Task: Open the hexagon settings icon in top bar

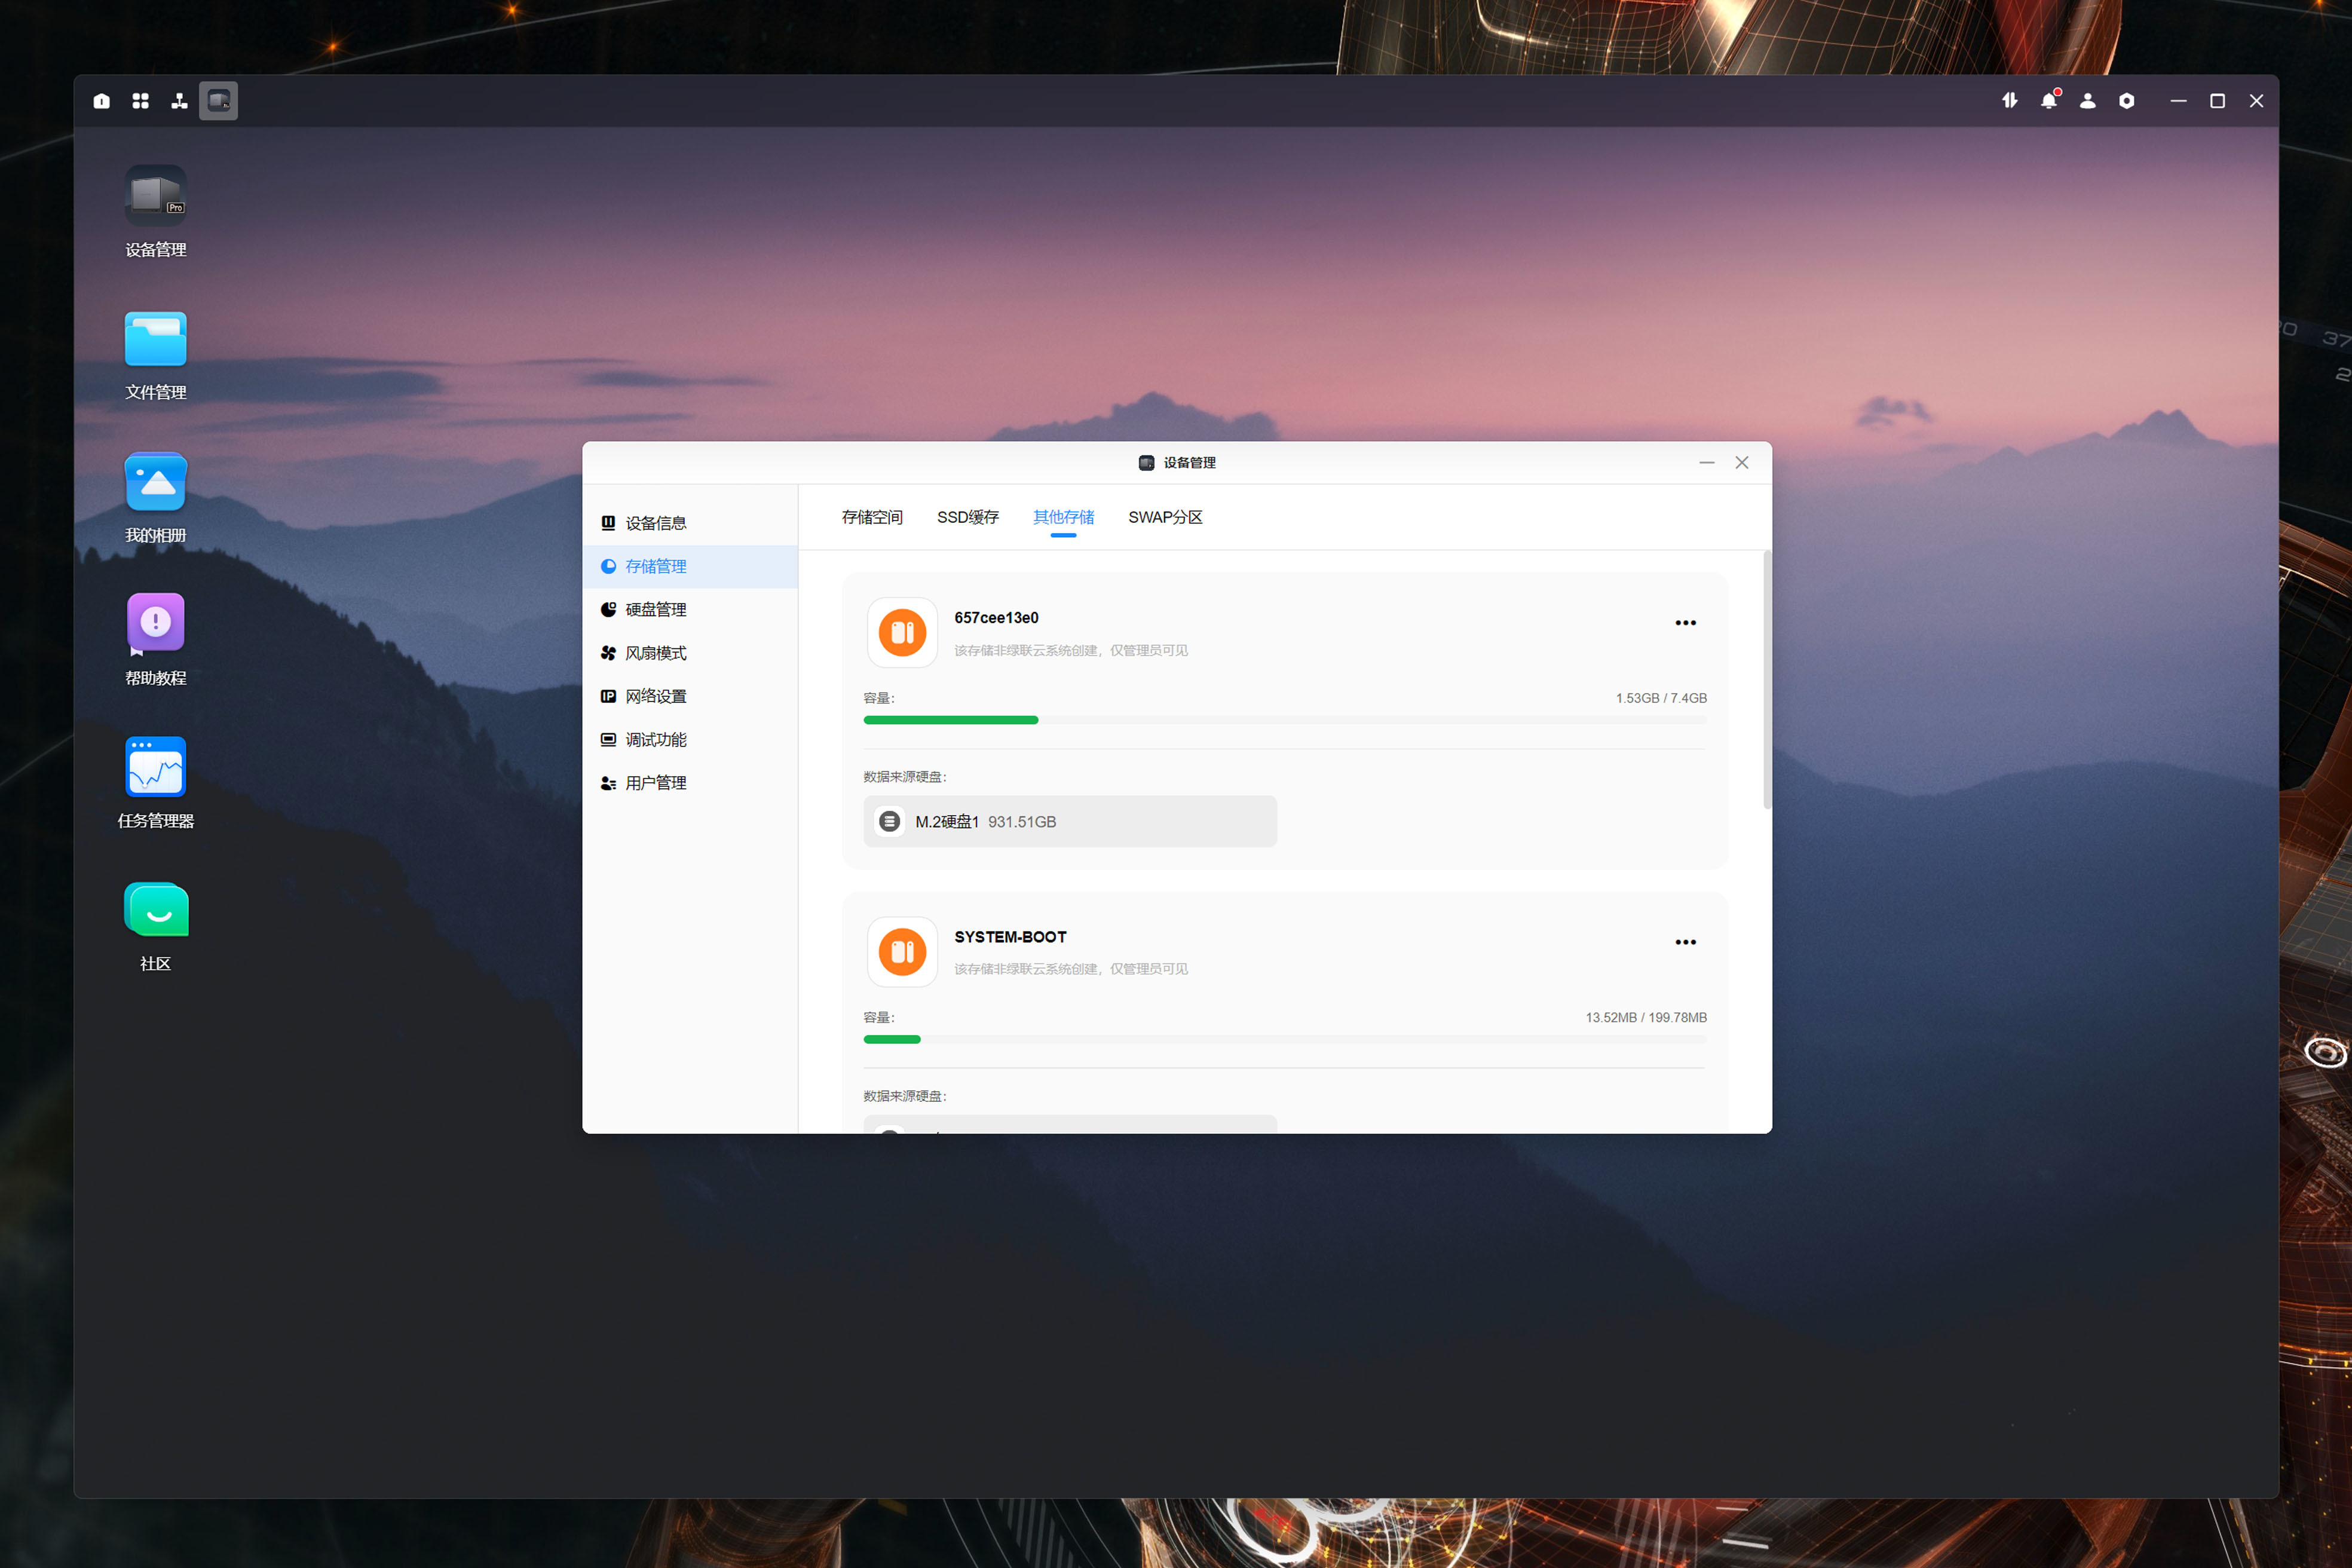Action: click(x=2126, y=101)
